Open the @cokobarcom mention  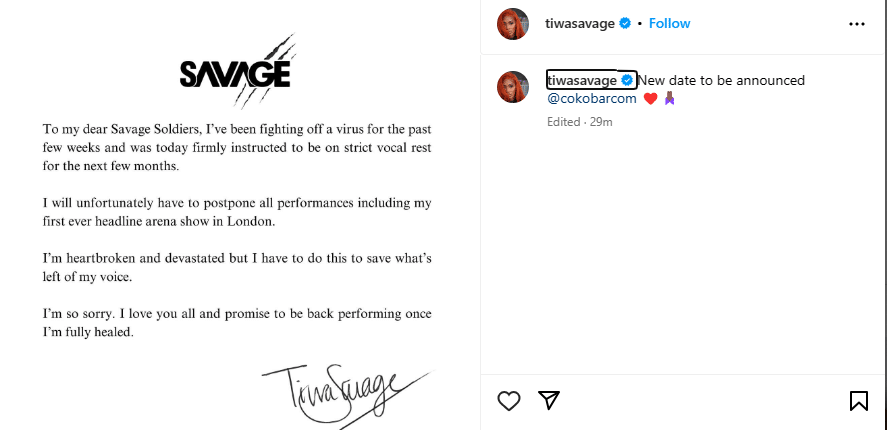592,99
